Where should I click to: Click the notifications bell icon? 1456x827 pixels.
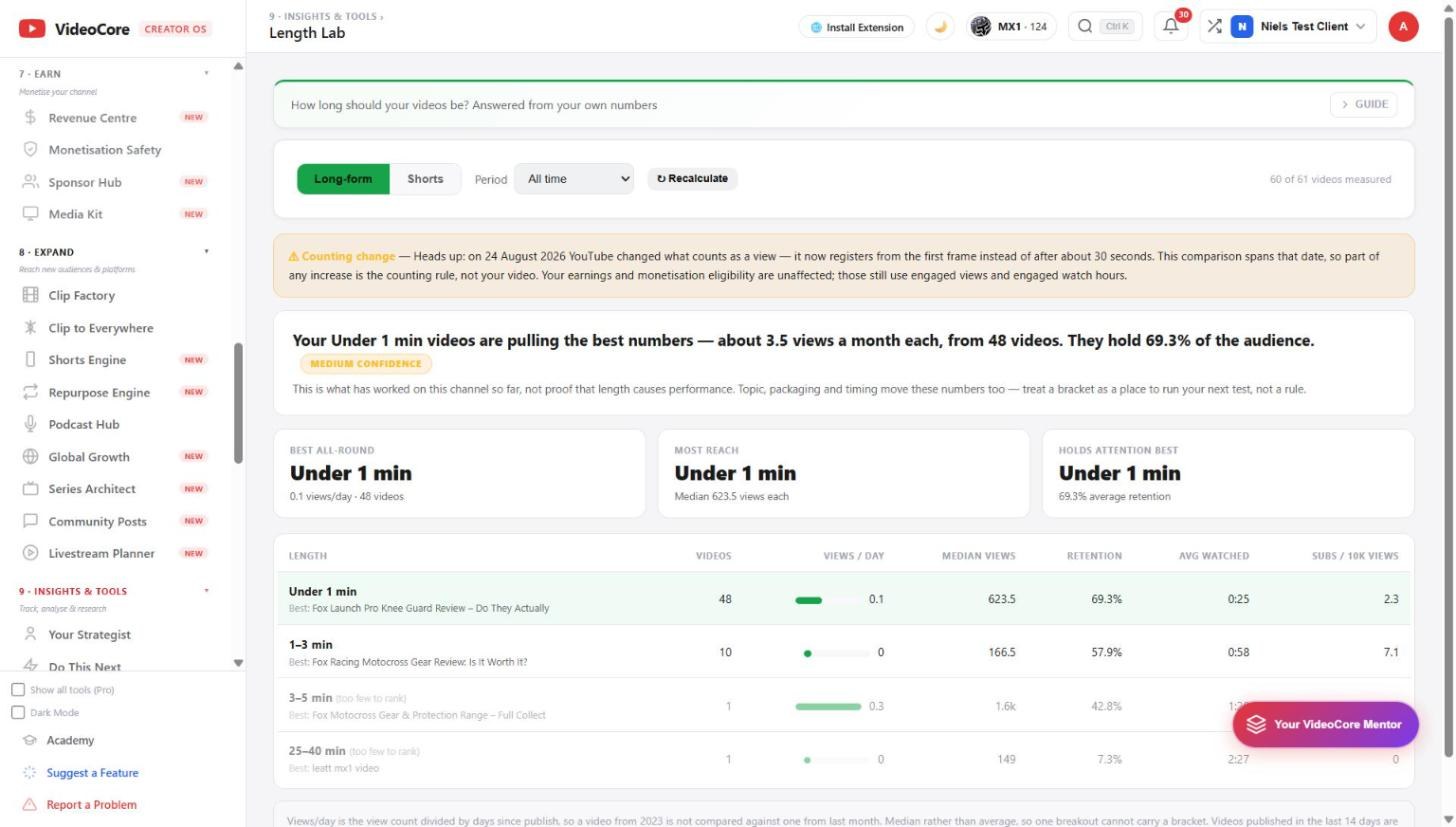click(x=1171, y=27)
